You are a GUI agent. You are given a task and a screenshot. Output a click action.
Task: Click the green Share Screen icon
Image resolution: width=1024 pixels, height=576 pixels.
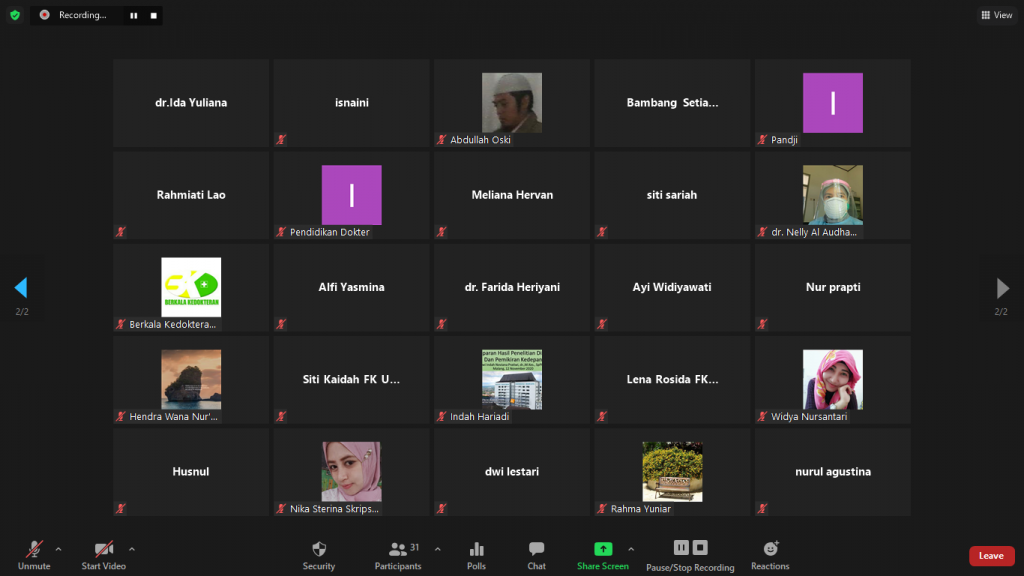[x=603, y=549]
